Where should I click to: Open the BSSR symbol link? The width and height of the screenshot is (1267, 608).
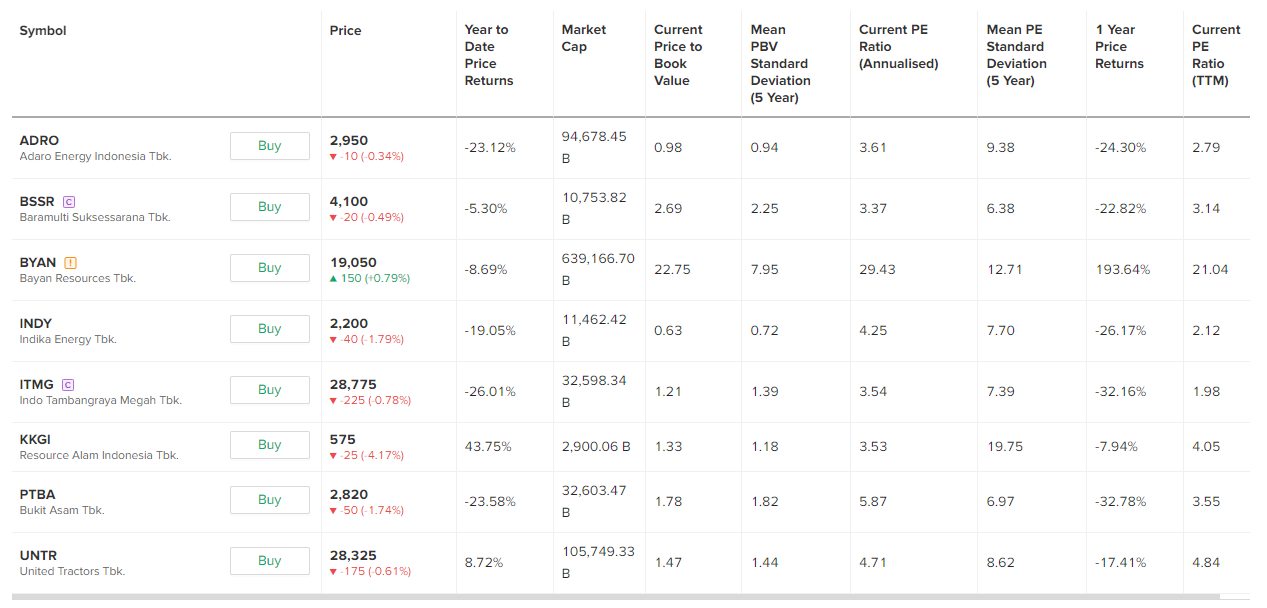click(37, 202)
